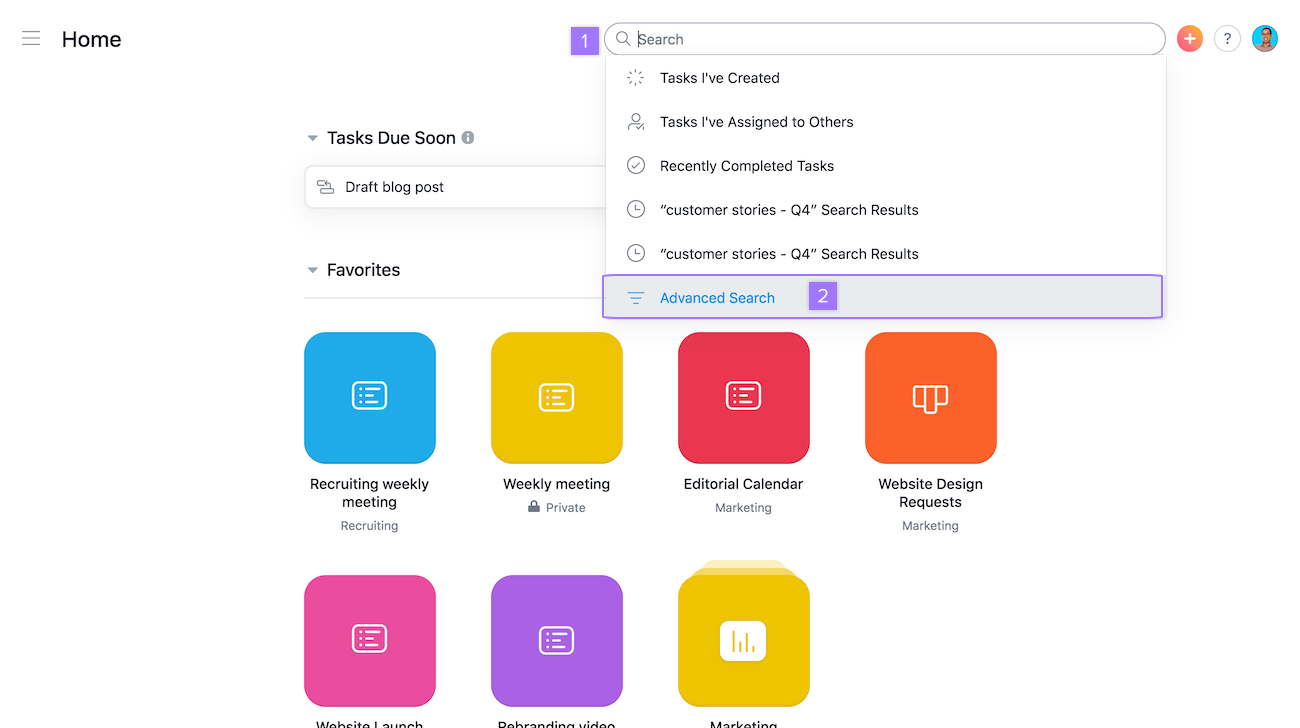The image size is (1300, 728).
Task: Click the Home page title
Action: pyautogui.click(x=91, y=39)
